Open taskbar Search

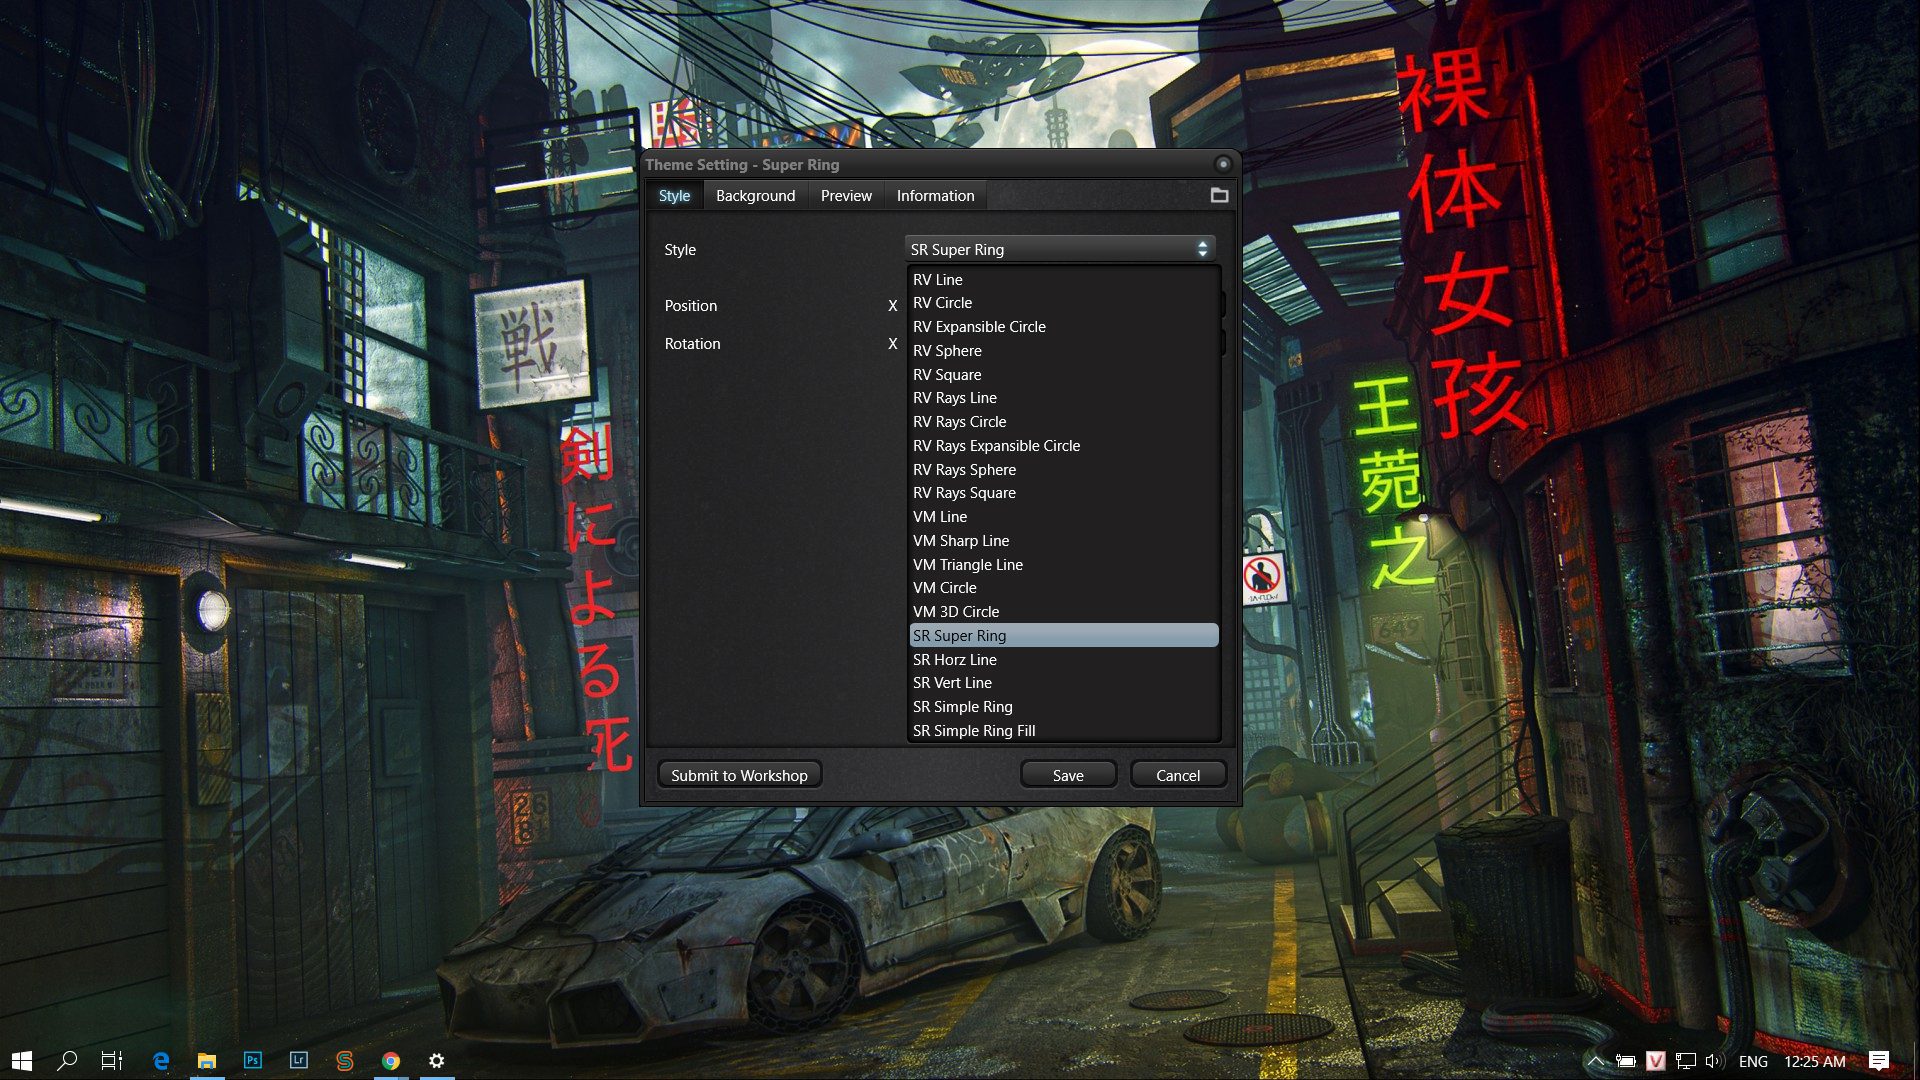tap(67, 1061)
